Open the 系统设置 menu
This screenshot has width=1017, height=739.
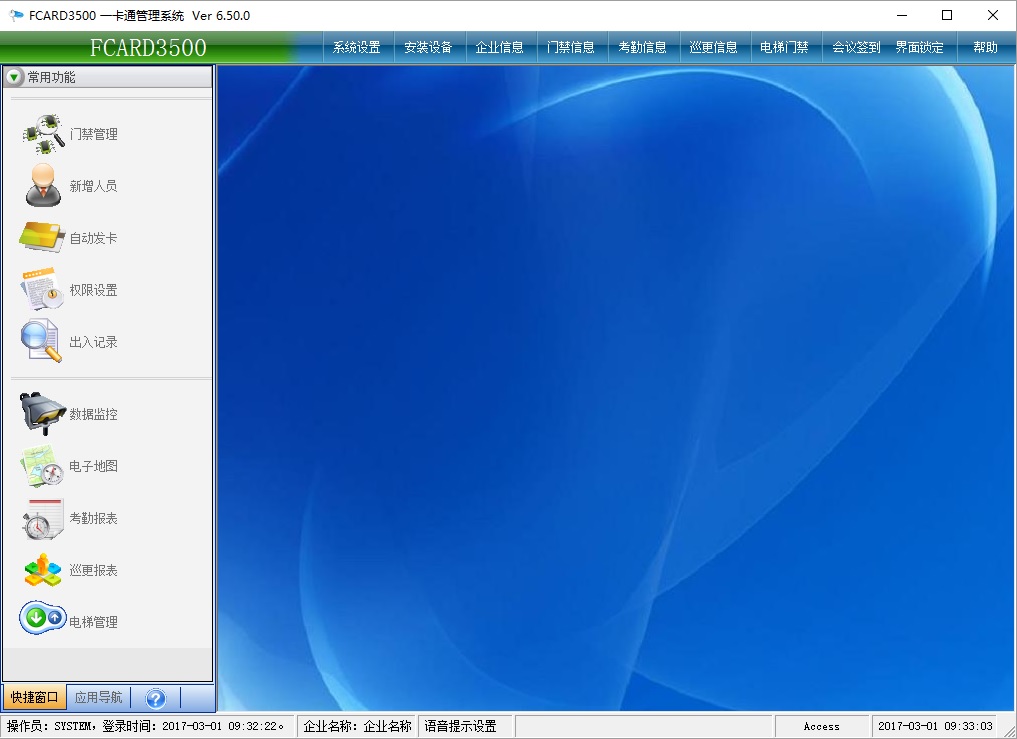[357, 47]
